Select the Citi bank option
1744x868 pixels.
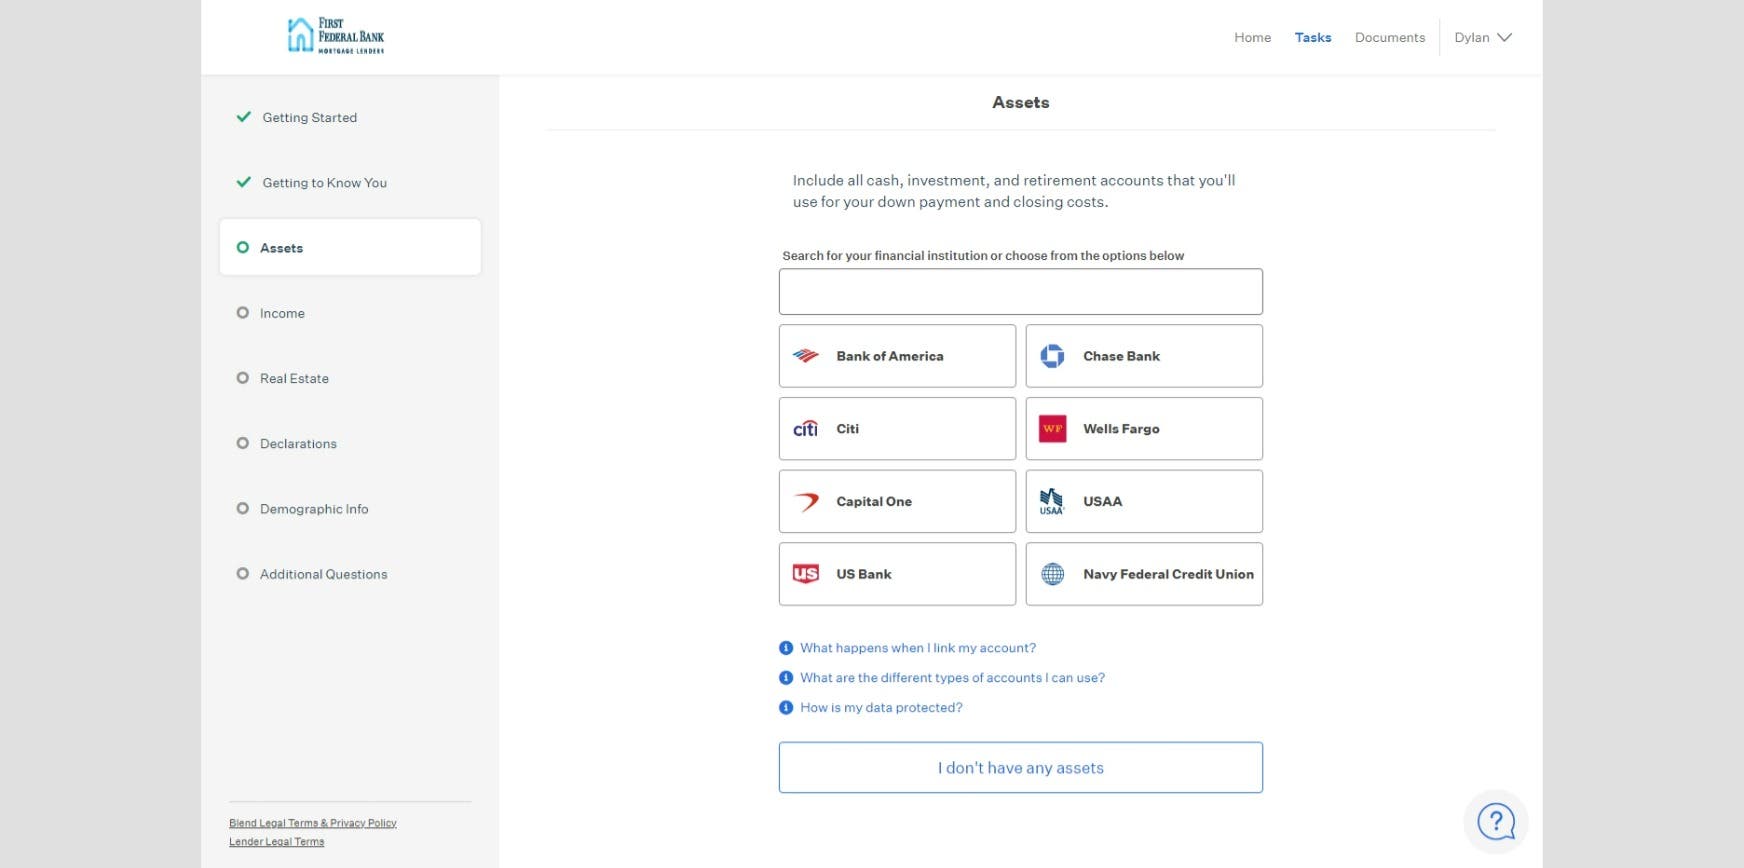897,429
